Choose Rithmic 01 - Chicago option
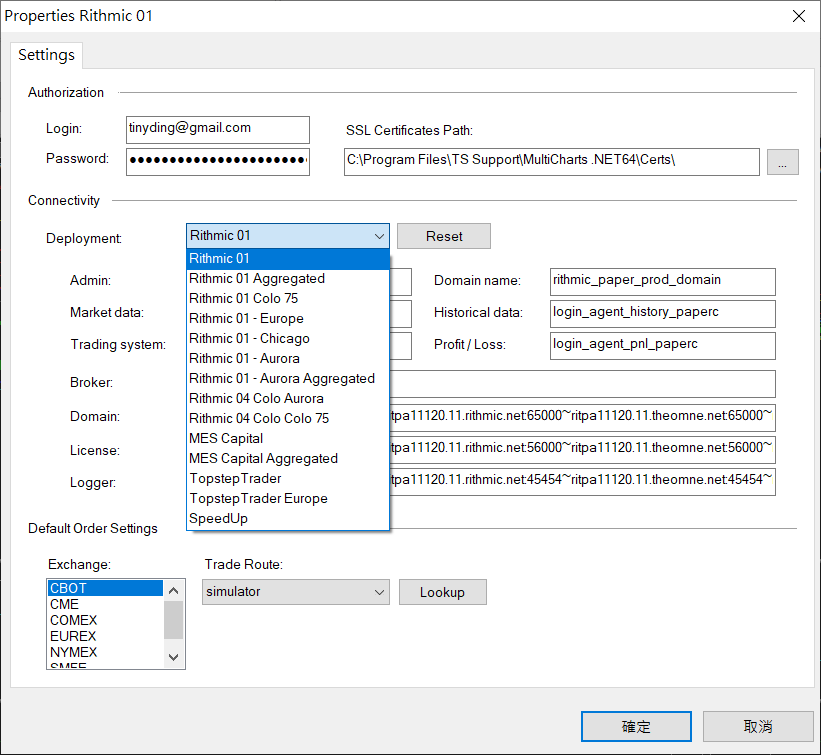Screen dimensions: 821x755 pos(288,338)
